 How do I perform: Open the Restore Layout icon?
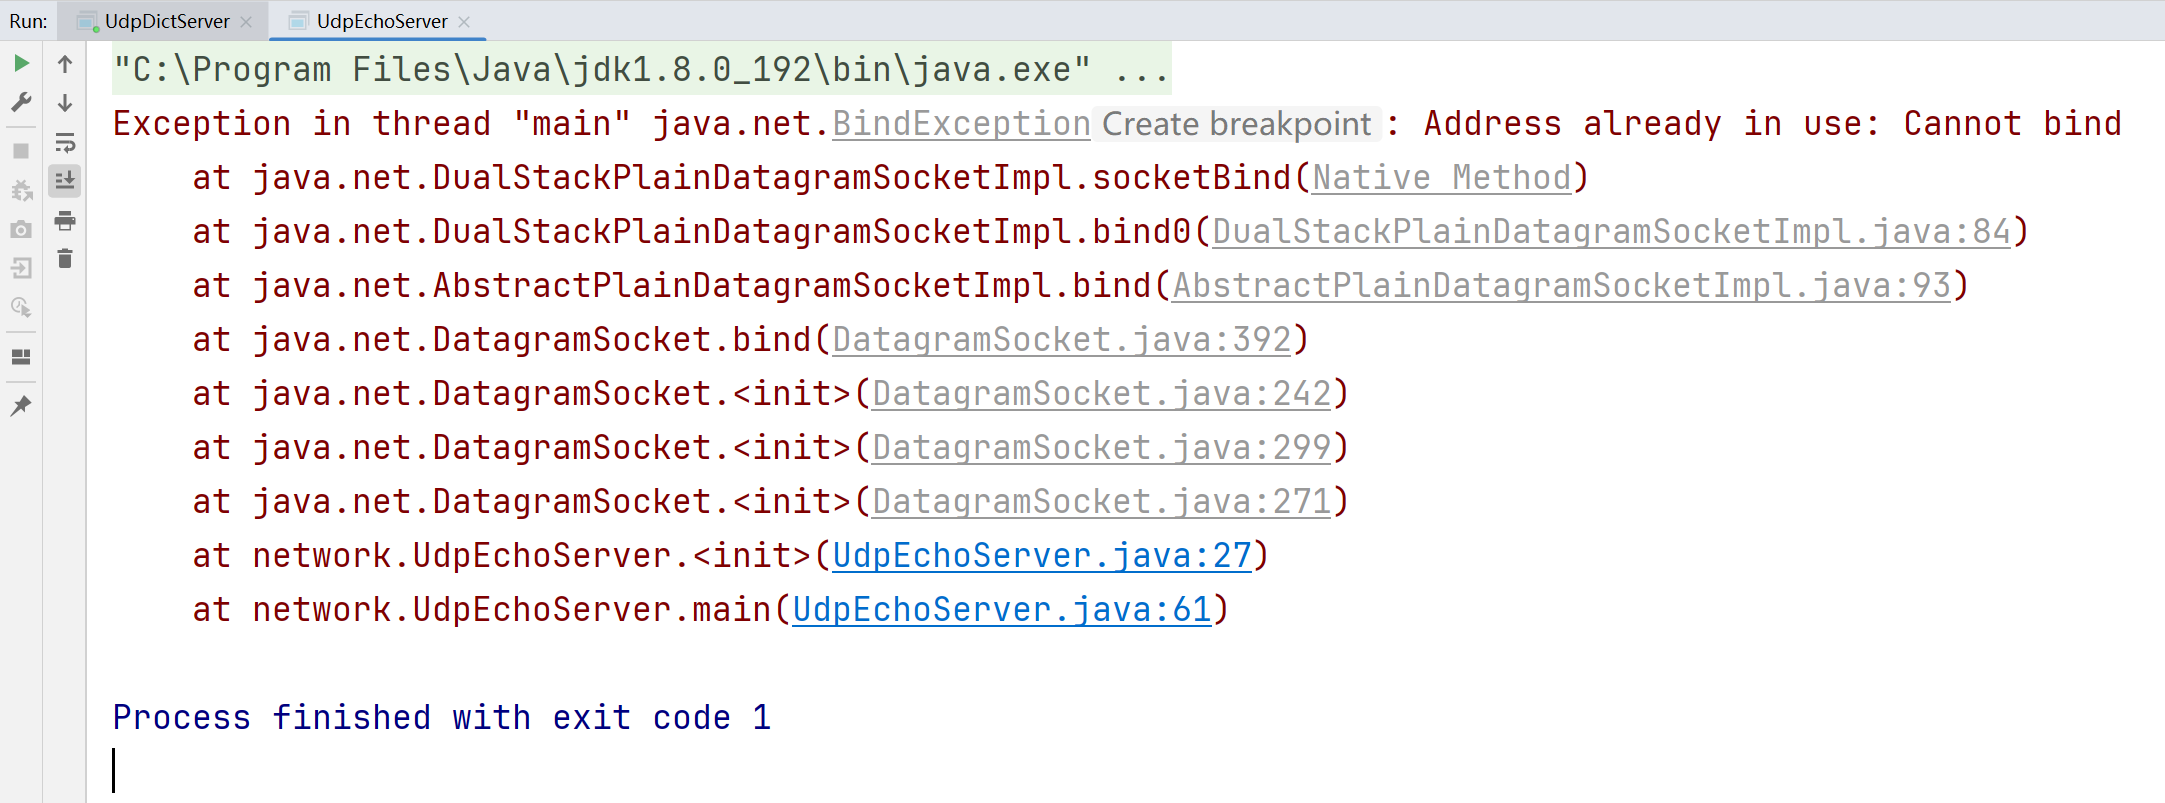pyautogui.click(x=21, y=357)
